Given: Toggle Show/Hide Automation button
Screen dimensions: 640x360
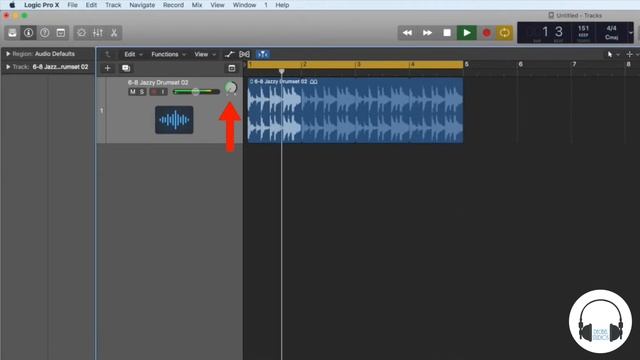Looking at the screenshot, I should (229, 54).
